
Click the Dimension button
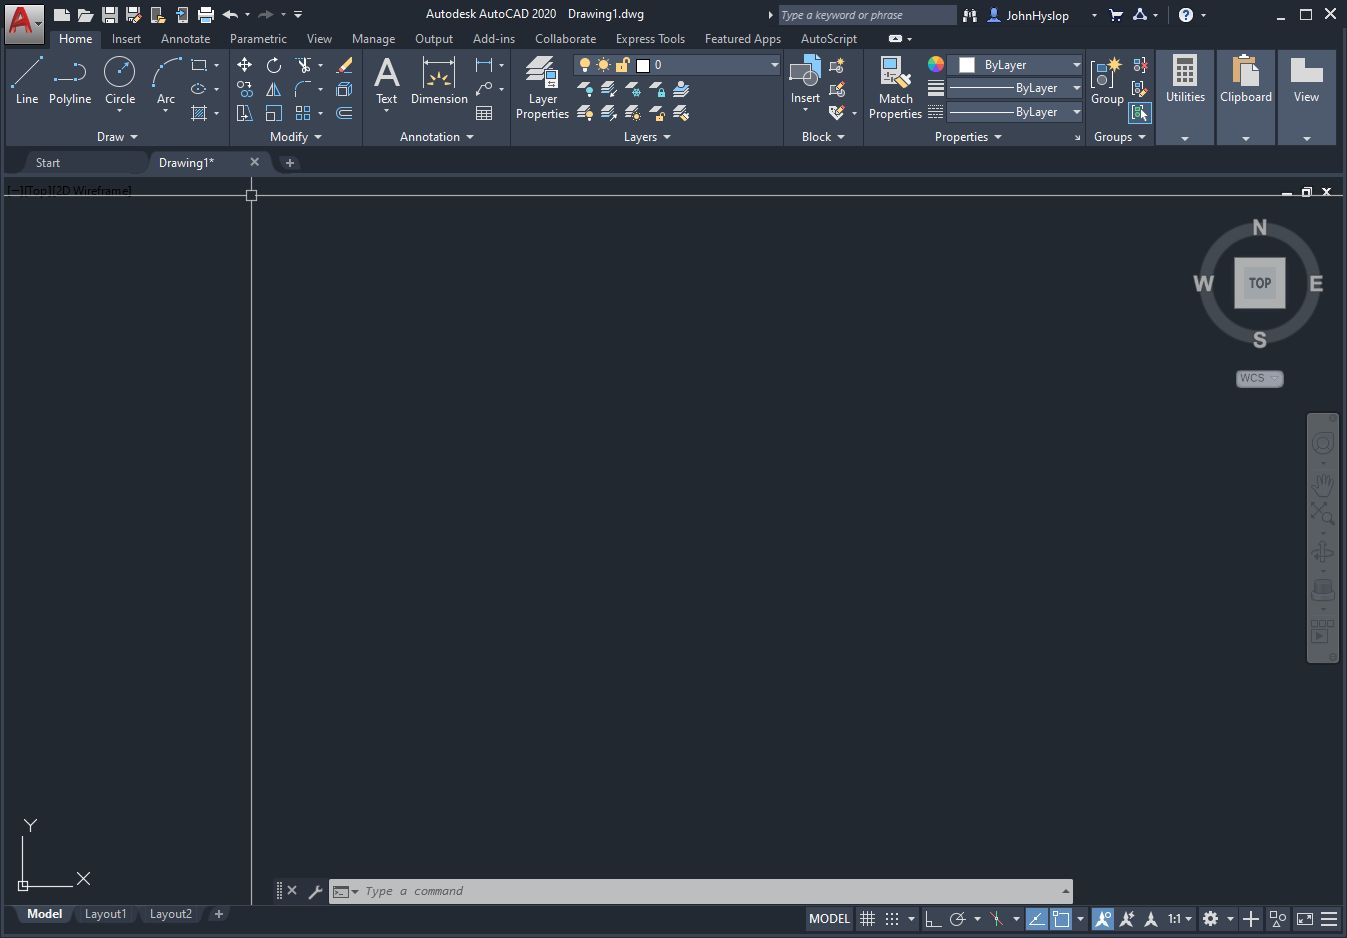tap(439, 84)
